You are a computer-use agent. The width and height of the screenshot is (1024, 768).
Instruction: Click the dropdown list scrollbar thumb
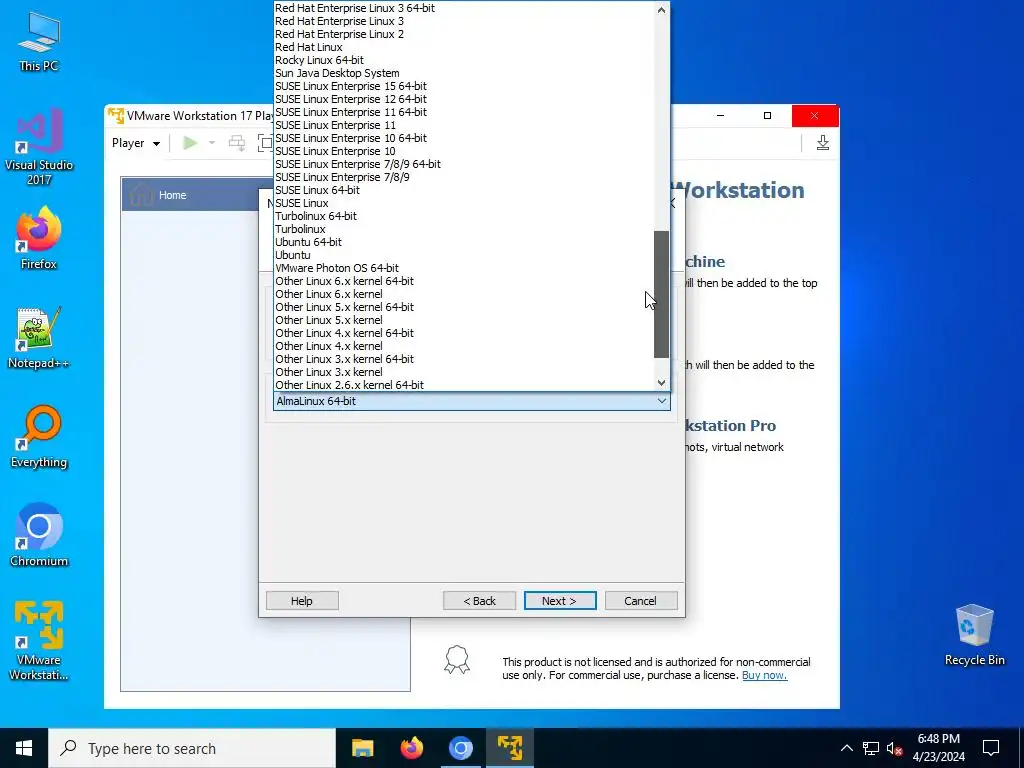tap(662, 294)
